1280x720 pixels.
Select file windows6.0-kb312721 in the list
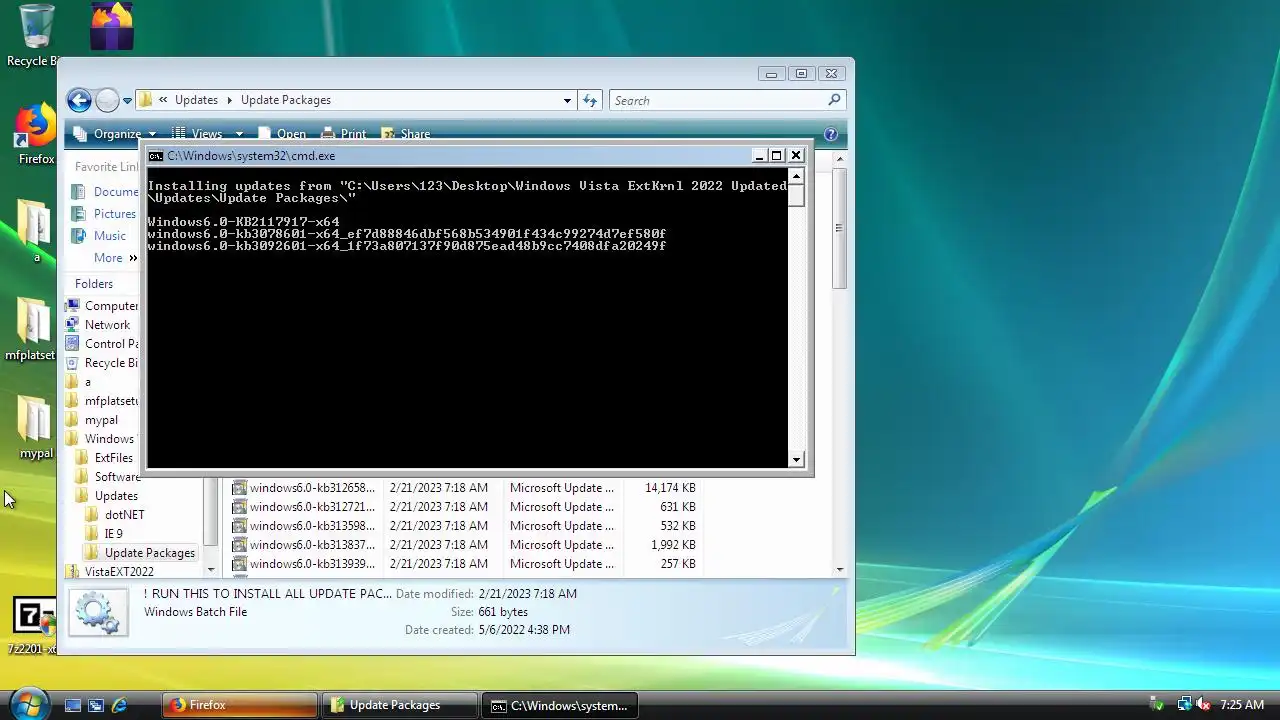304,507
